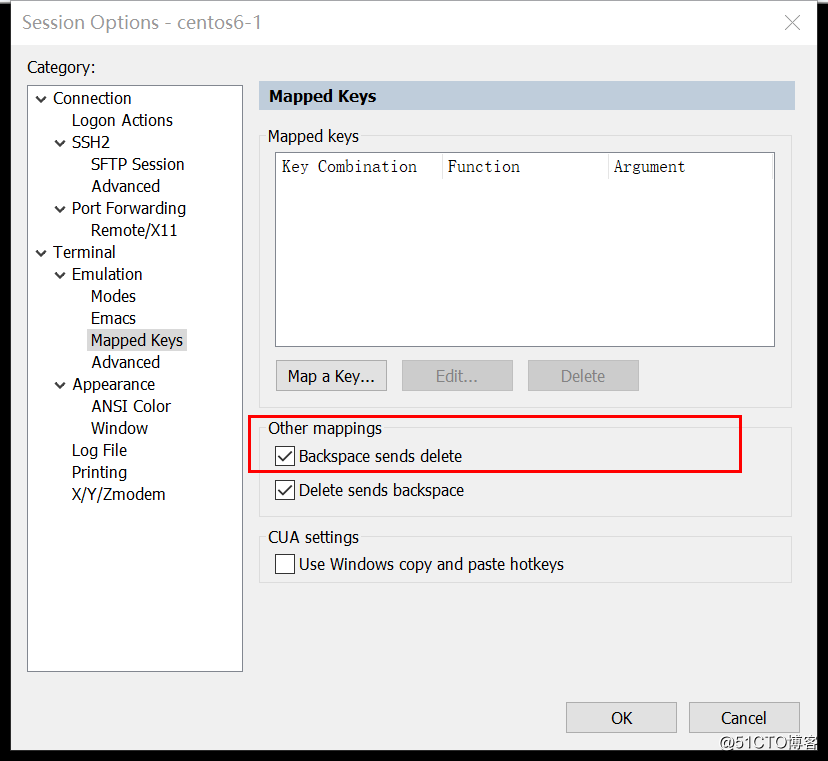Open Appearance settings
828x761 pixels.
(x=114, y=384)
